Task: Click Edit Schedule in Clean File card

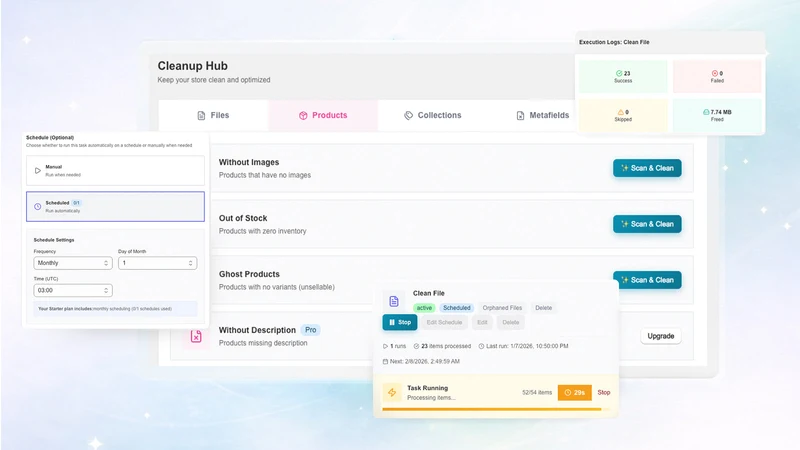Action: tap(444, 322)
